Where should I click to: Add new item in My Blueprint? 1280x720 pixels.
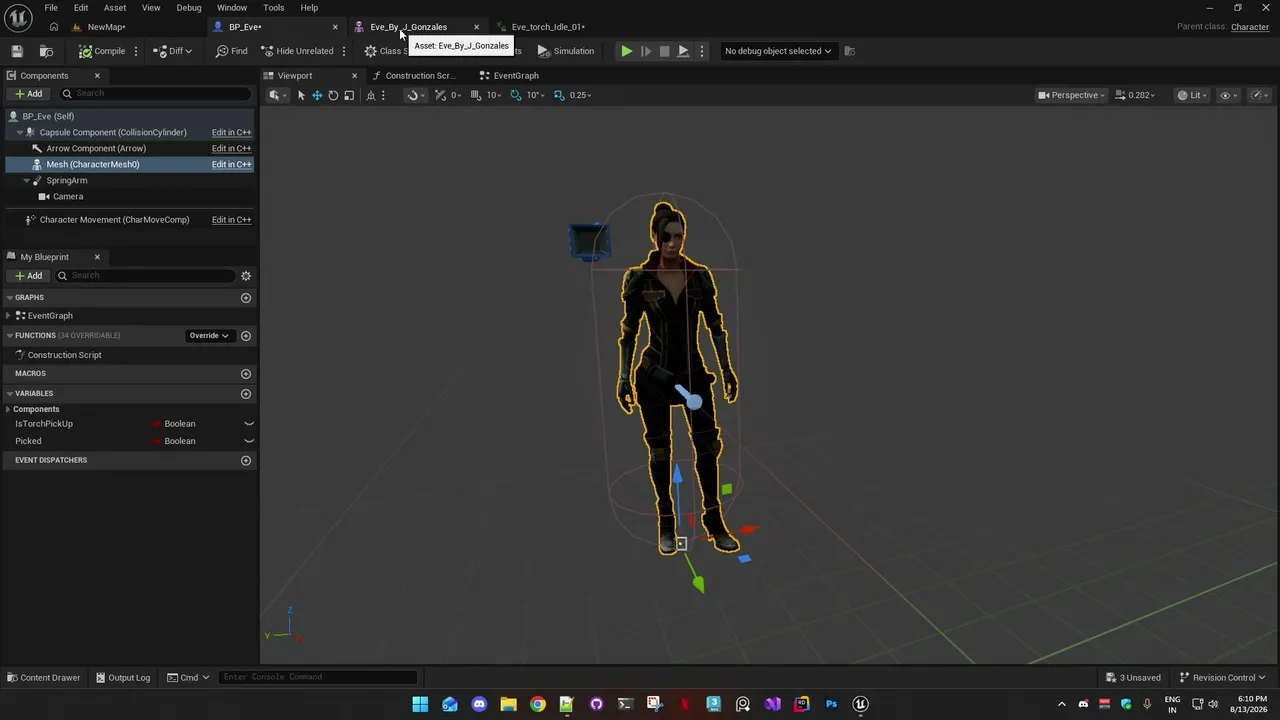click(29, 276)
